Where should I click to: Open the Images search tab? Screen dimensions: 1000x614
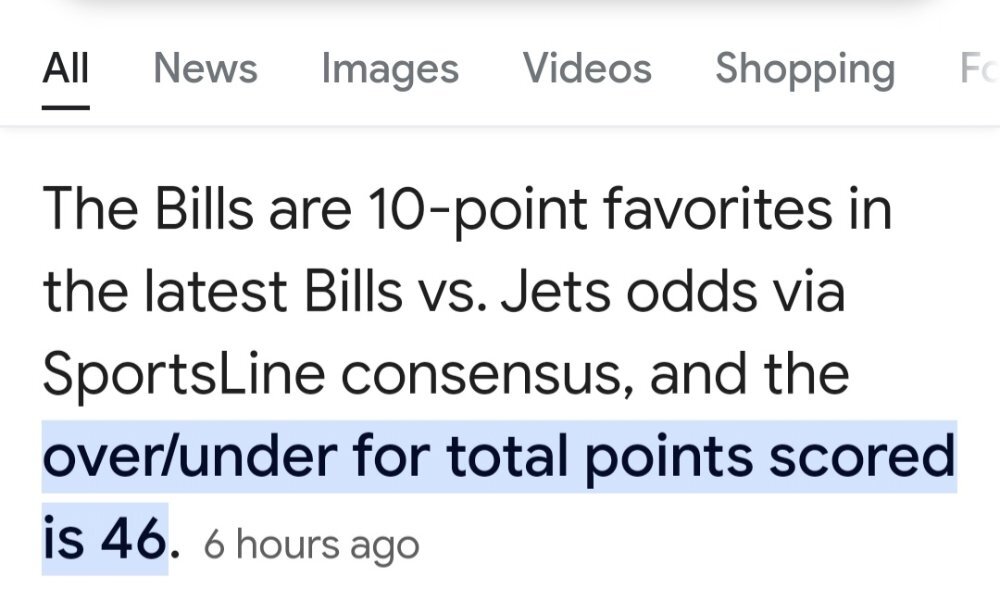(x=390, y=69)
